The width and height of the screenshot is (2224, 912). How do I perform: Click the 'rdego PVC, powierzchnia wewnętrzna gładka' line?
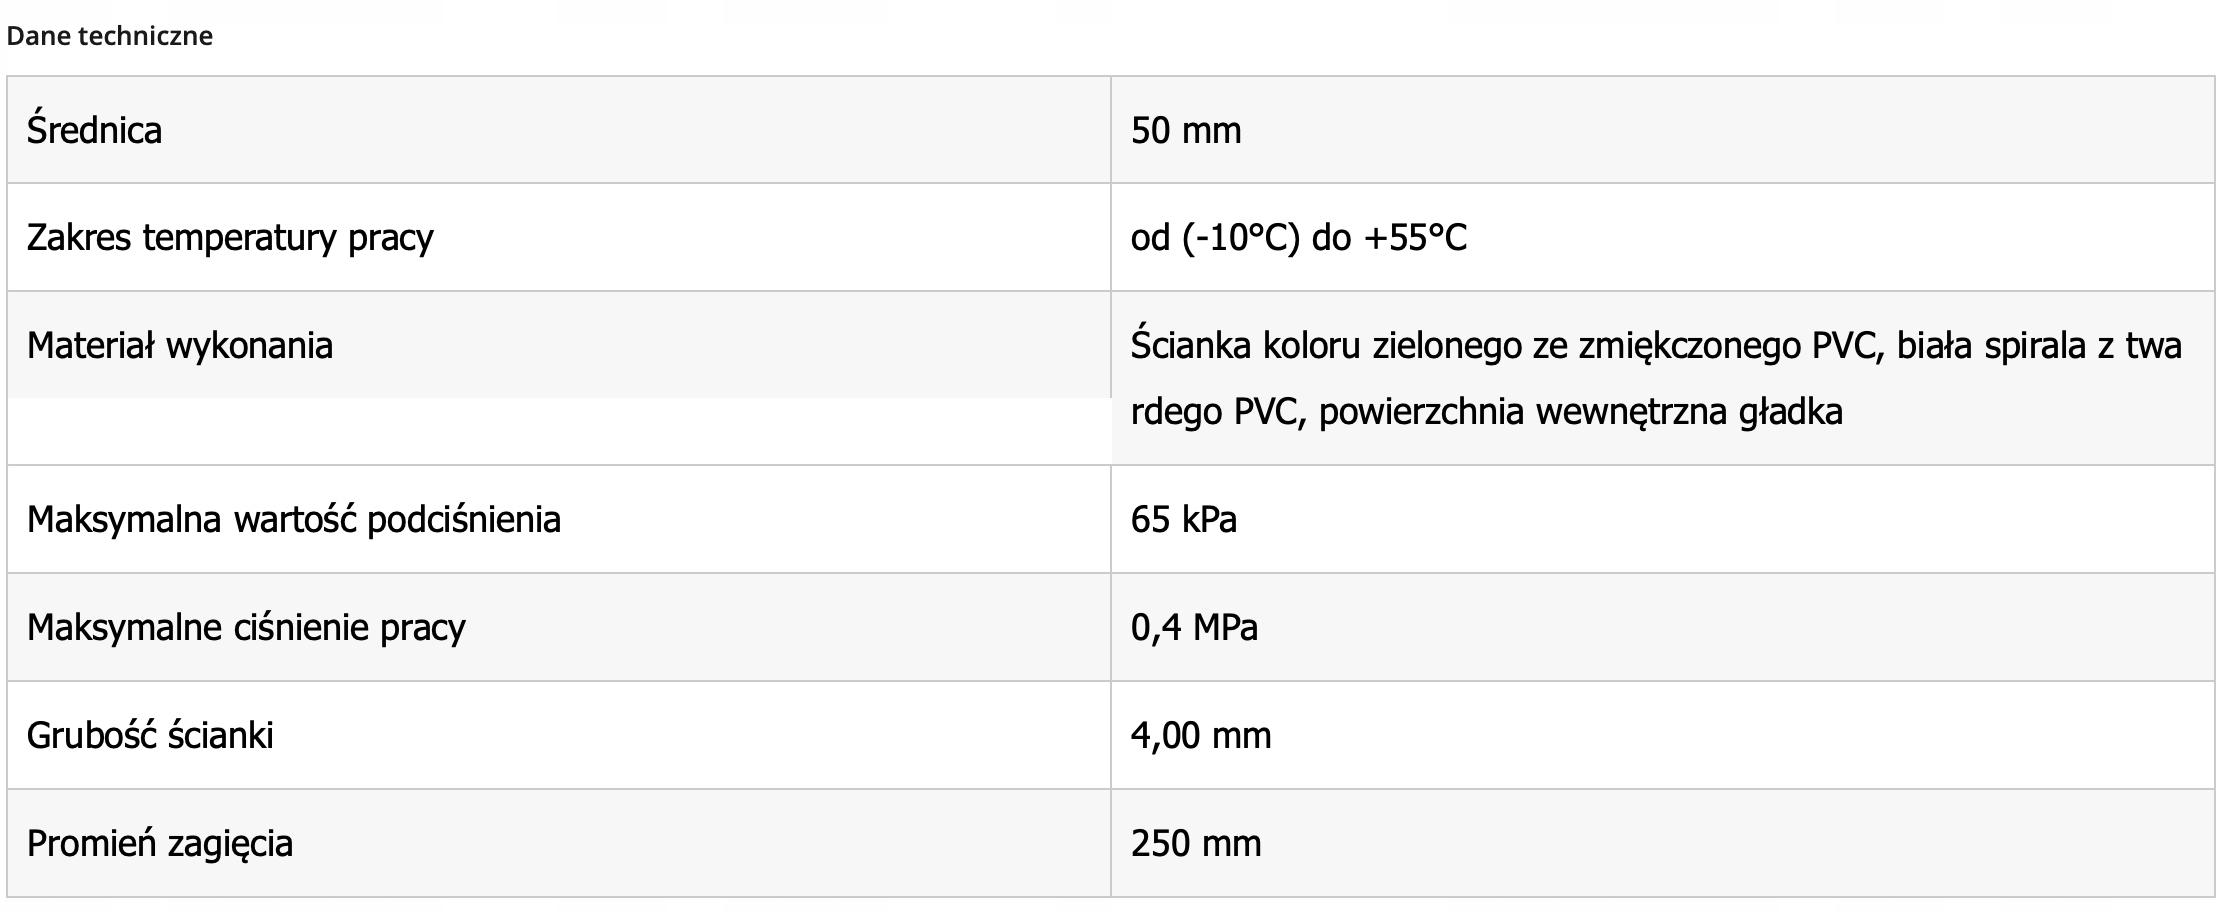(1486, 411)
